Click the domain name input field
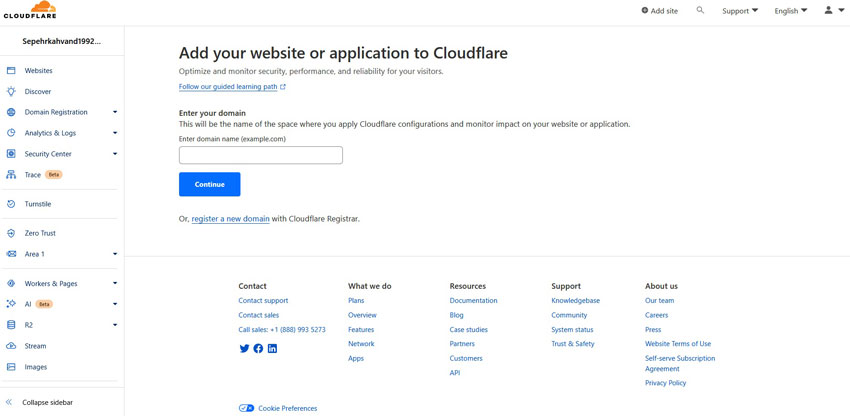 pos(261,155)
